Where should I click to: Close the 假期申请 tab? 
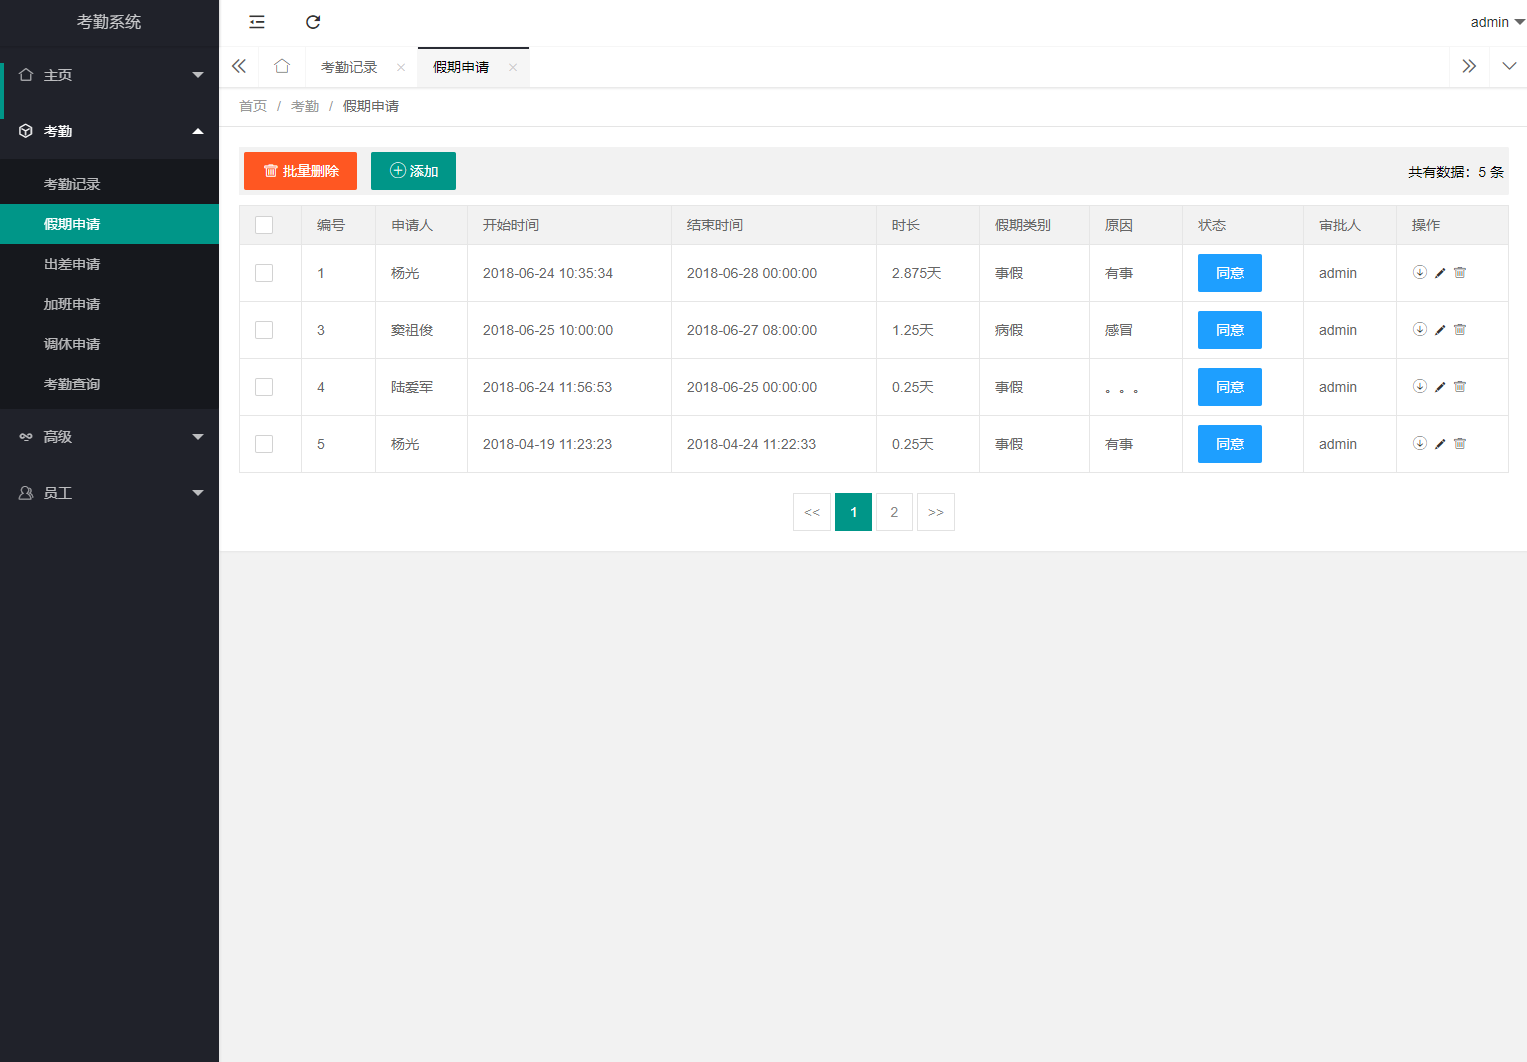pos(513,68)
